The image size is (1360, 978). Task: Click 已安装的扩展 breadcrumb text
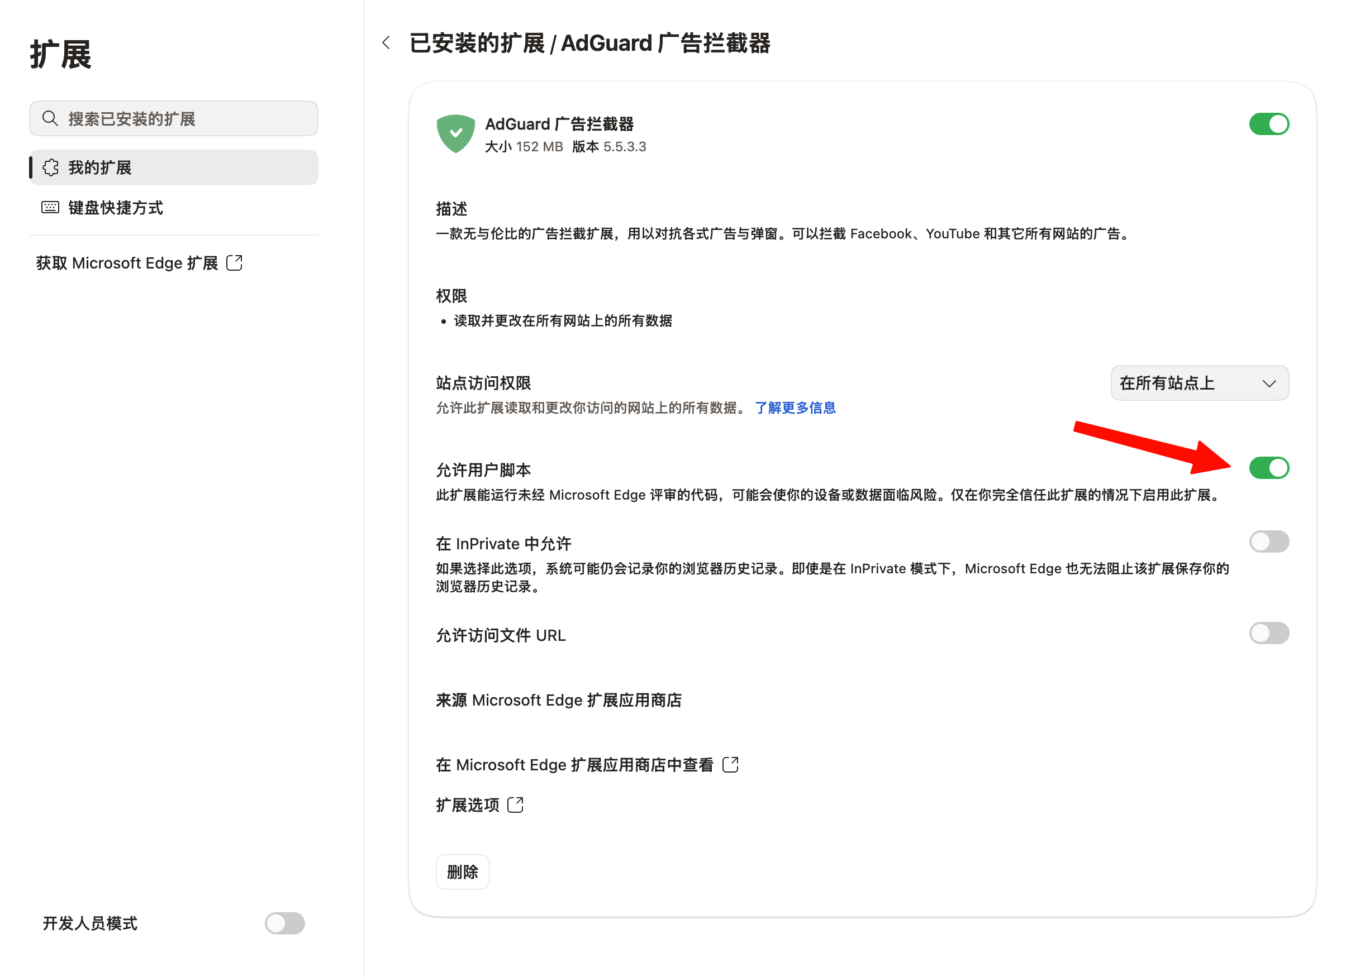[477, 43]
